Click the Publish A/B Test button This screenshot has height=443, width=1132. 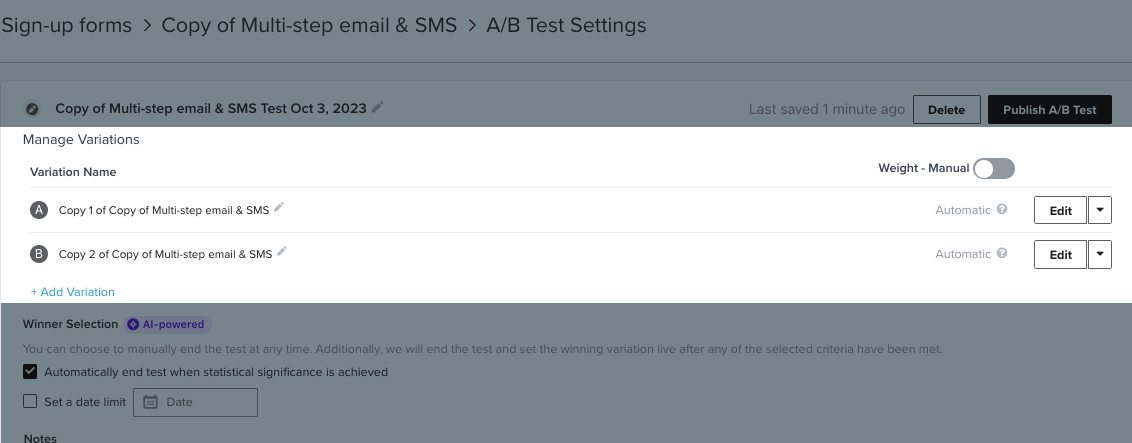tap(1049, 110)
